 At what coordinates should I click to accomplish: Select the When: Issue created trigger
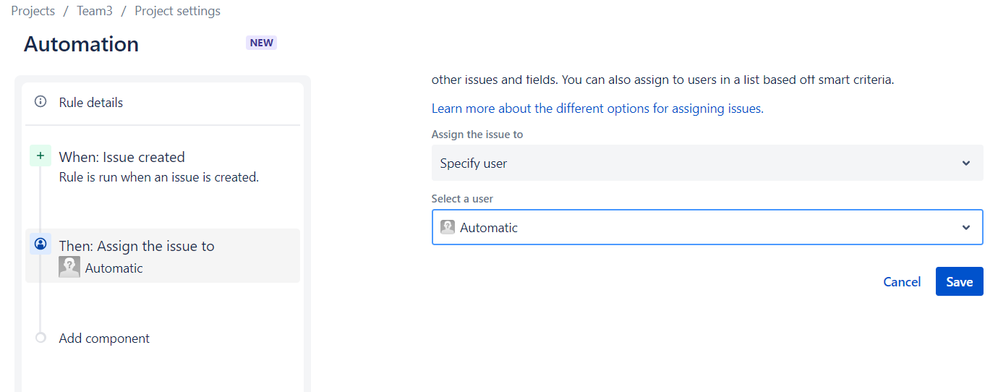(162, 166)
